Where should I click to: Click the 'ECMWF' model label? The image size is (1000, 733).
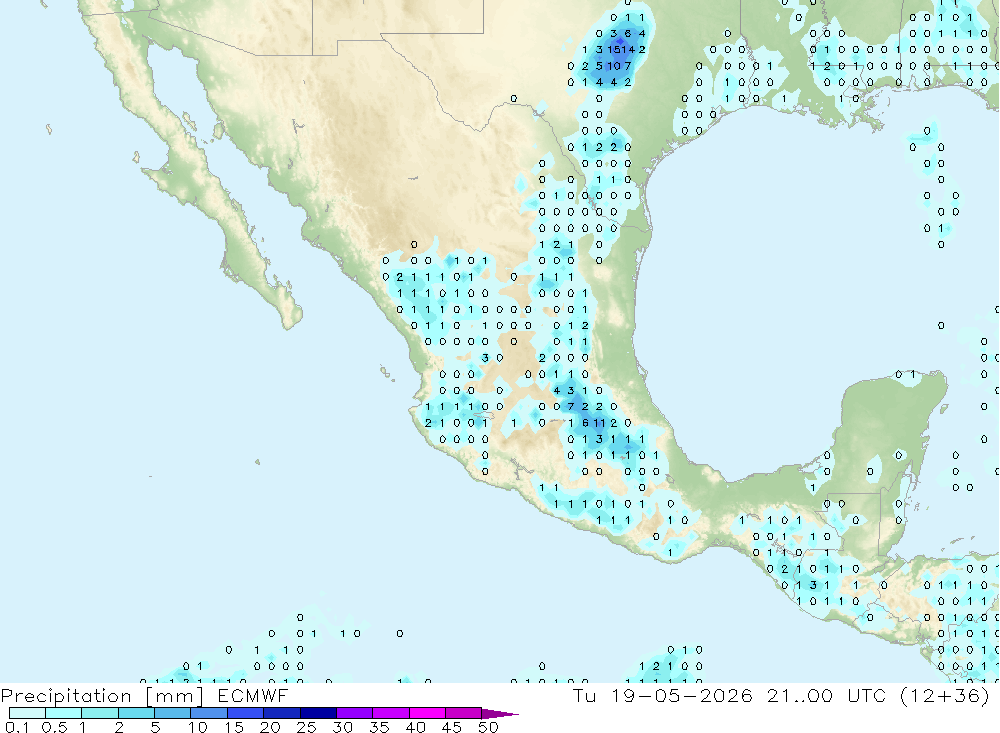pos(253,696)
